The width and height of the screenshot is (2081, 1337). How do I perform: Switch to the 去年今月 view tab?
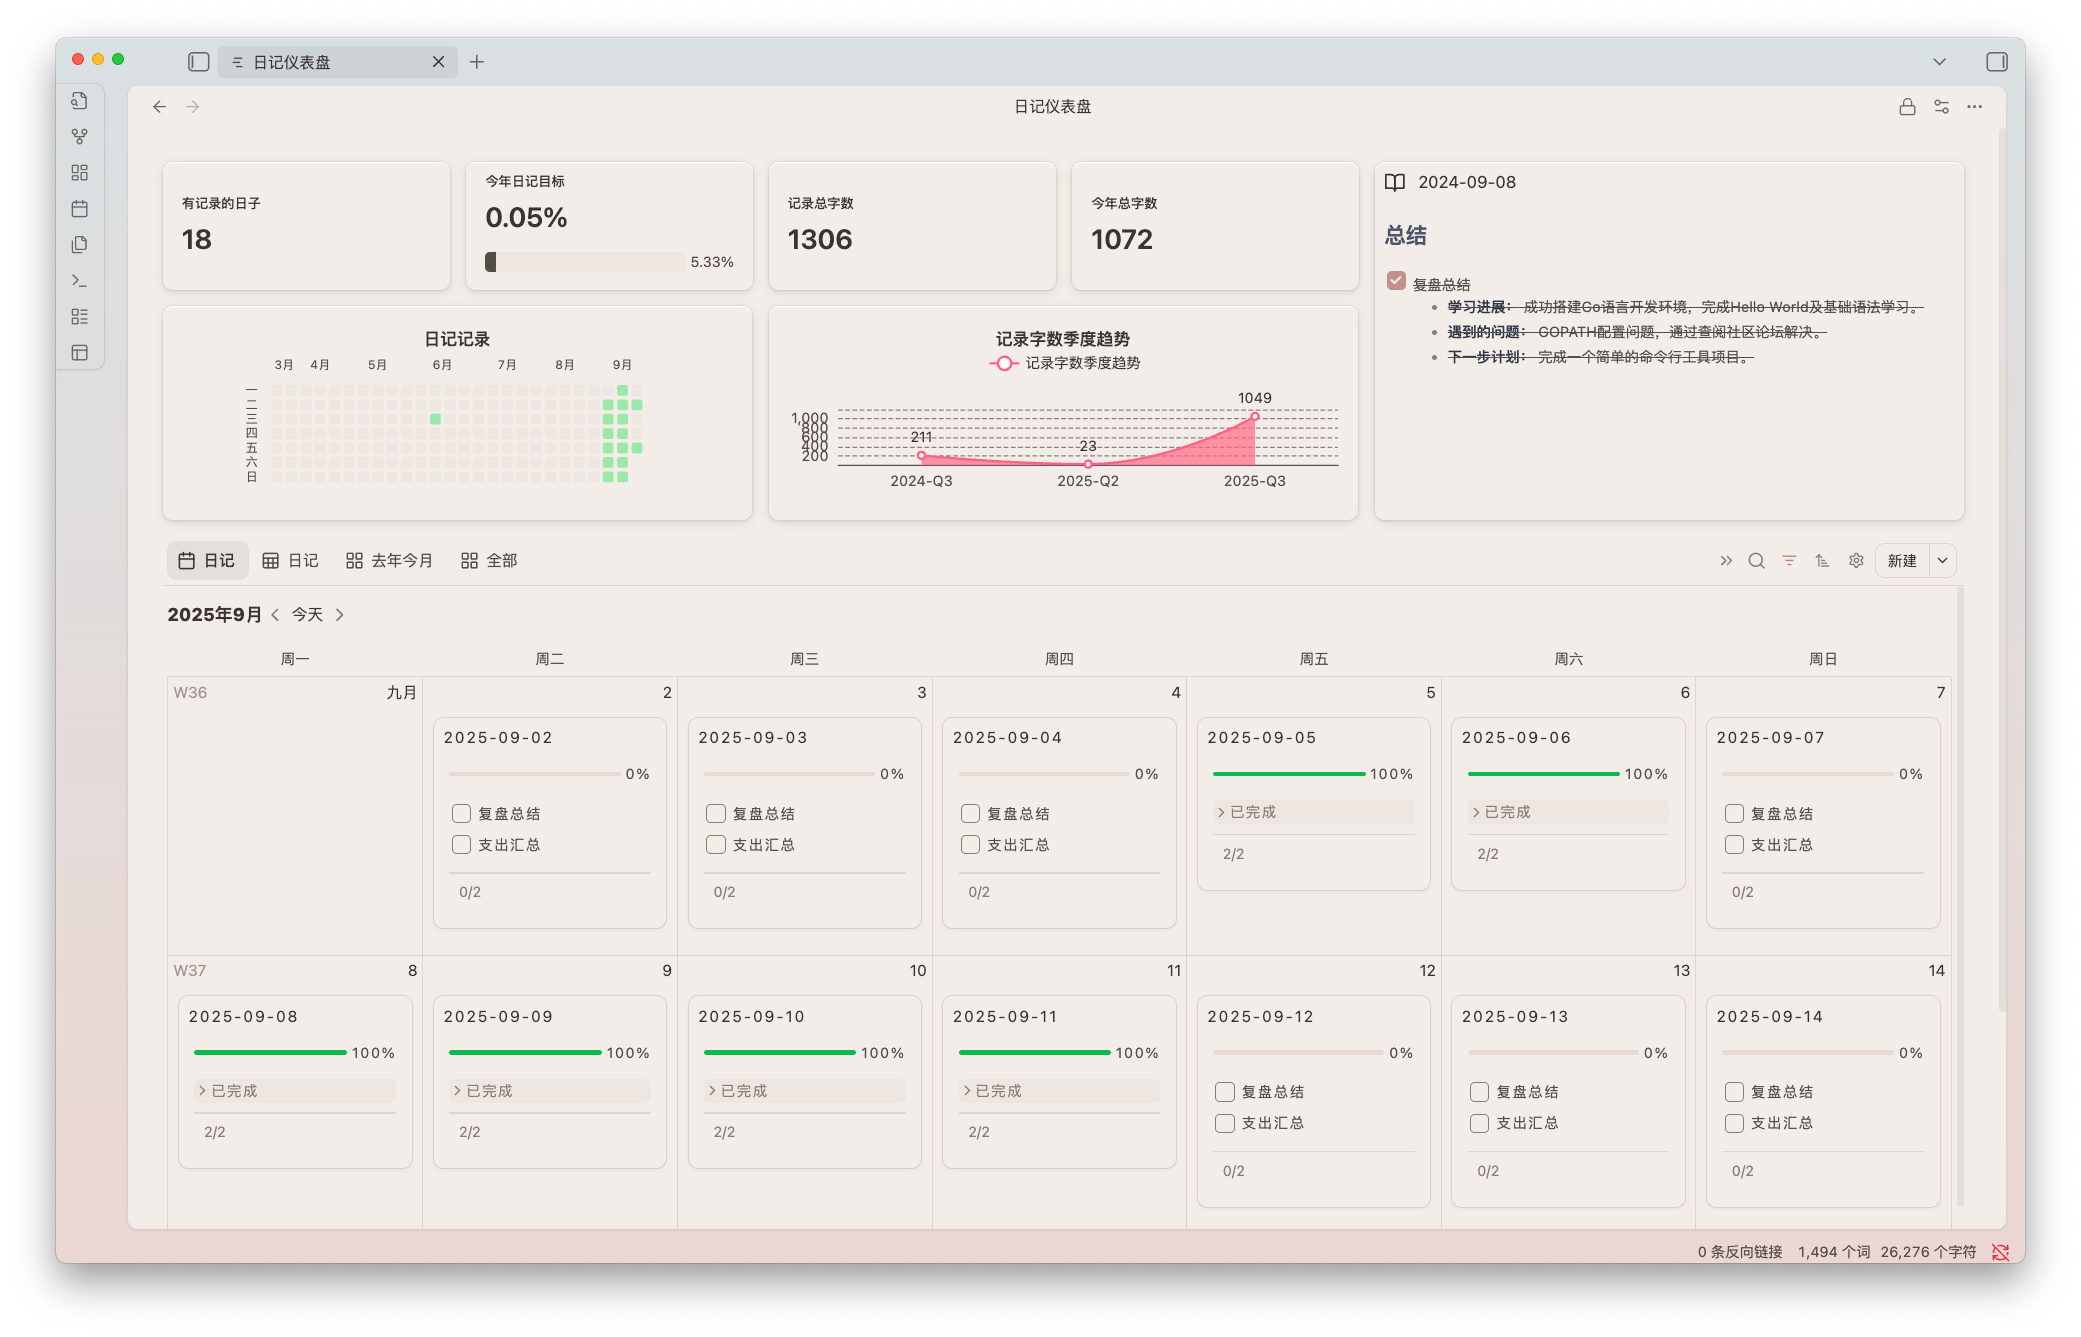point(389,561)
